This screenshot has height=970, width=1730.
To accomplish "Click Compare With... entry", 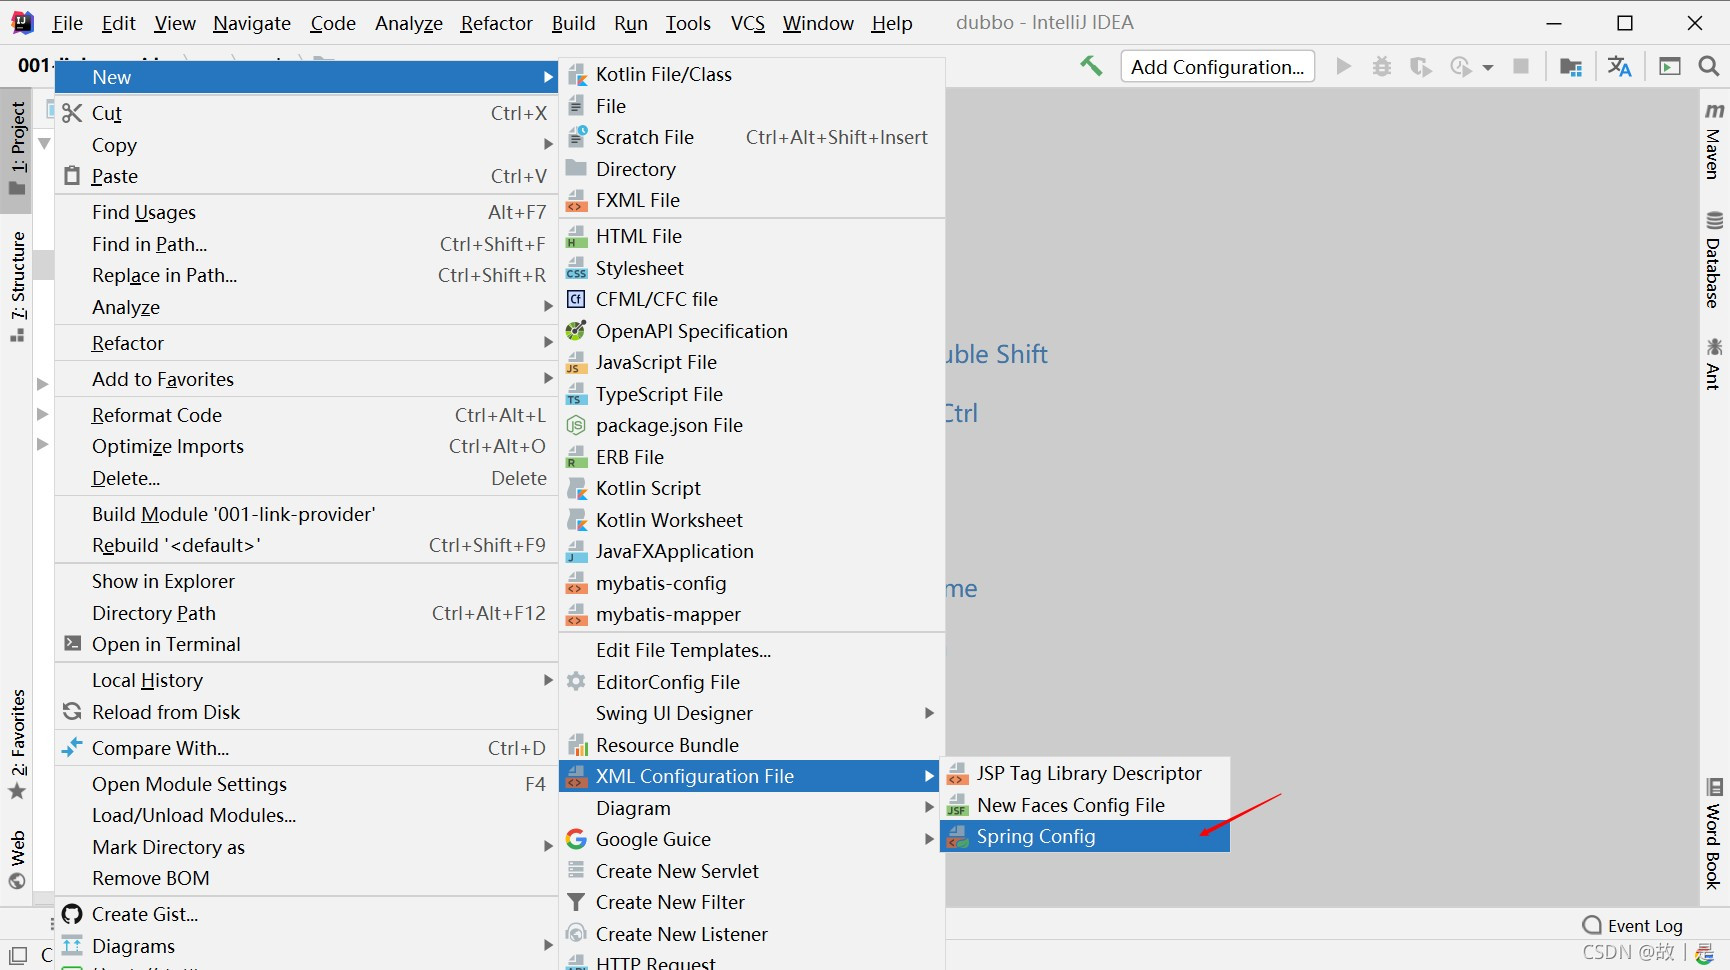I will click(306, 748).
